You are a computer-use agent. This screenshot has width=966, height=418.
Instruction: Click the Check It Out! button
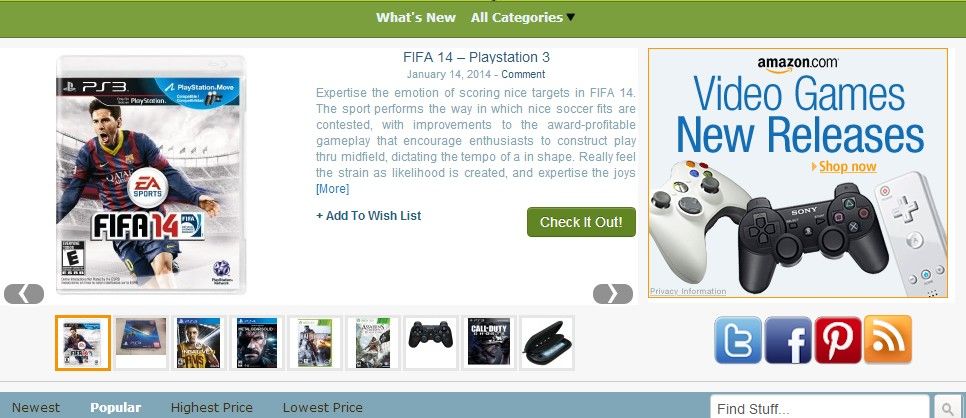coord(581,222)
